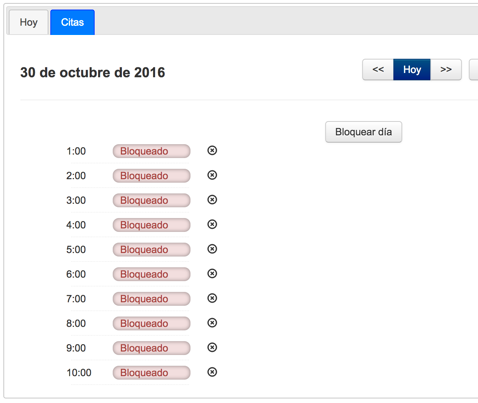Switch to the Hoy tab

pyautogui.click(x=29, y=22)
